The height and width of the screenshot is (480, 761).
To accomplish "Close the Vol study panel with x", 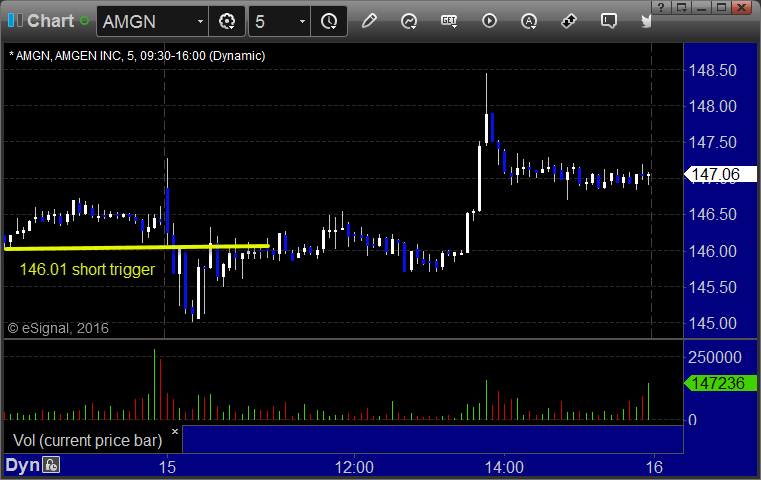I will click(175, 431).
